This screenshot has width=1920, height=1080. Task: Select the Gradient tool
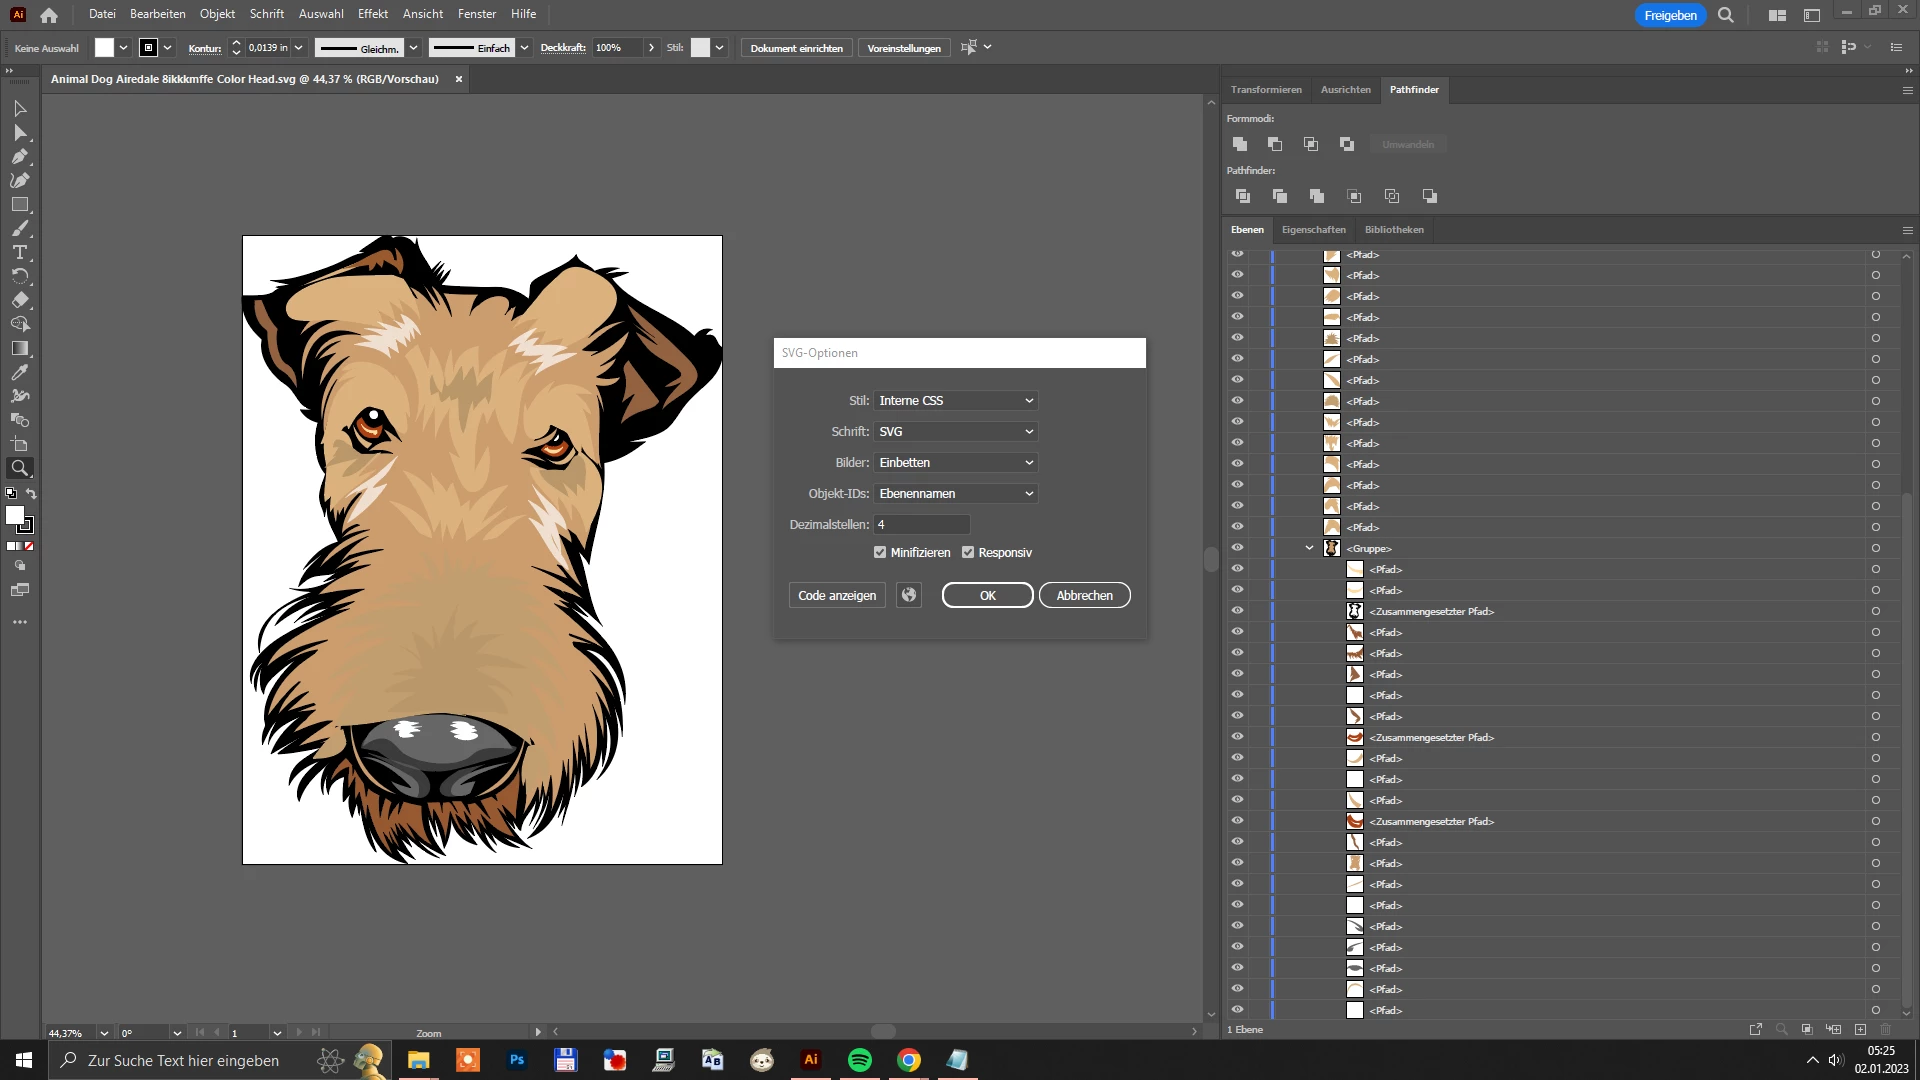pyautogui.click(x=19, y=348)
